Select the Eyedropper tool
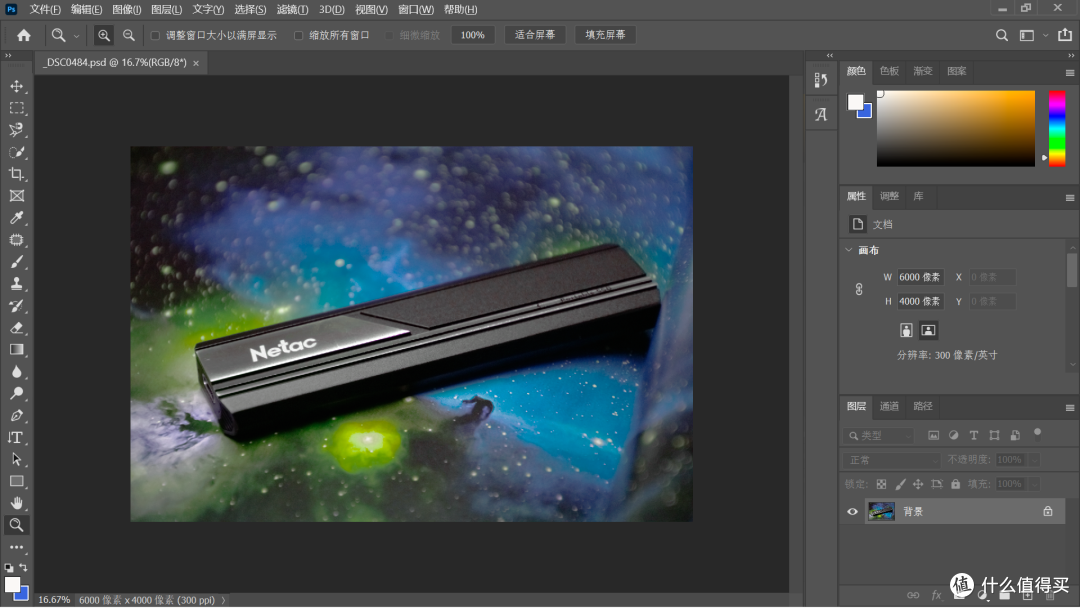Image resolution: width=1080 pixels, height=608 pixels. pos(17,218)
